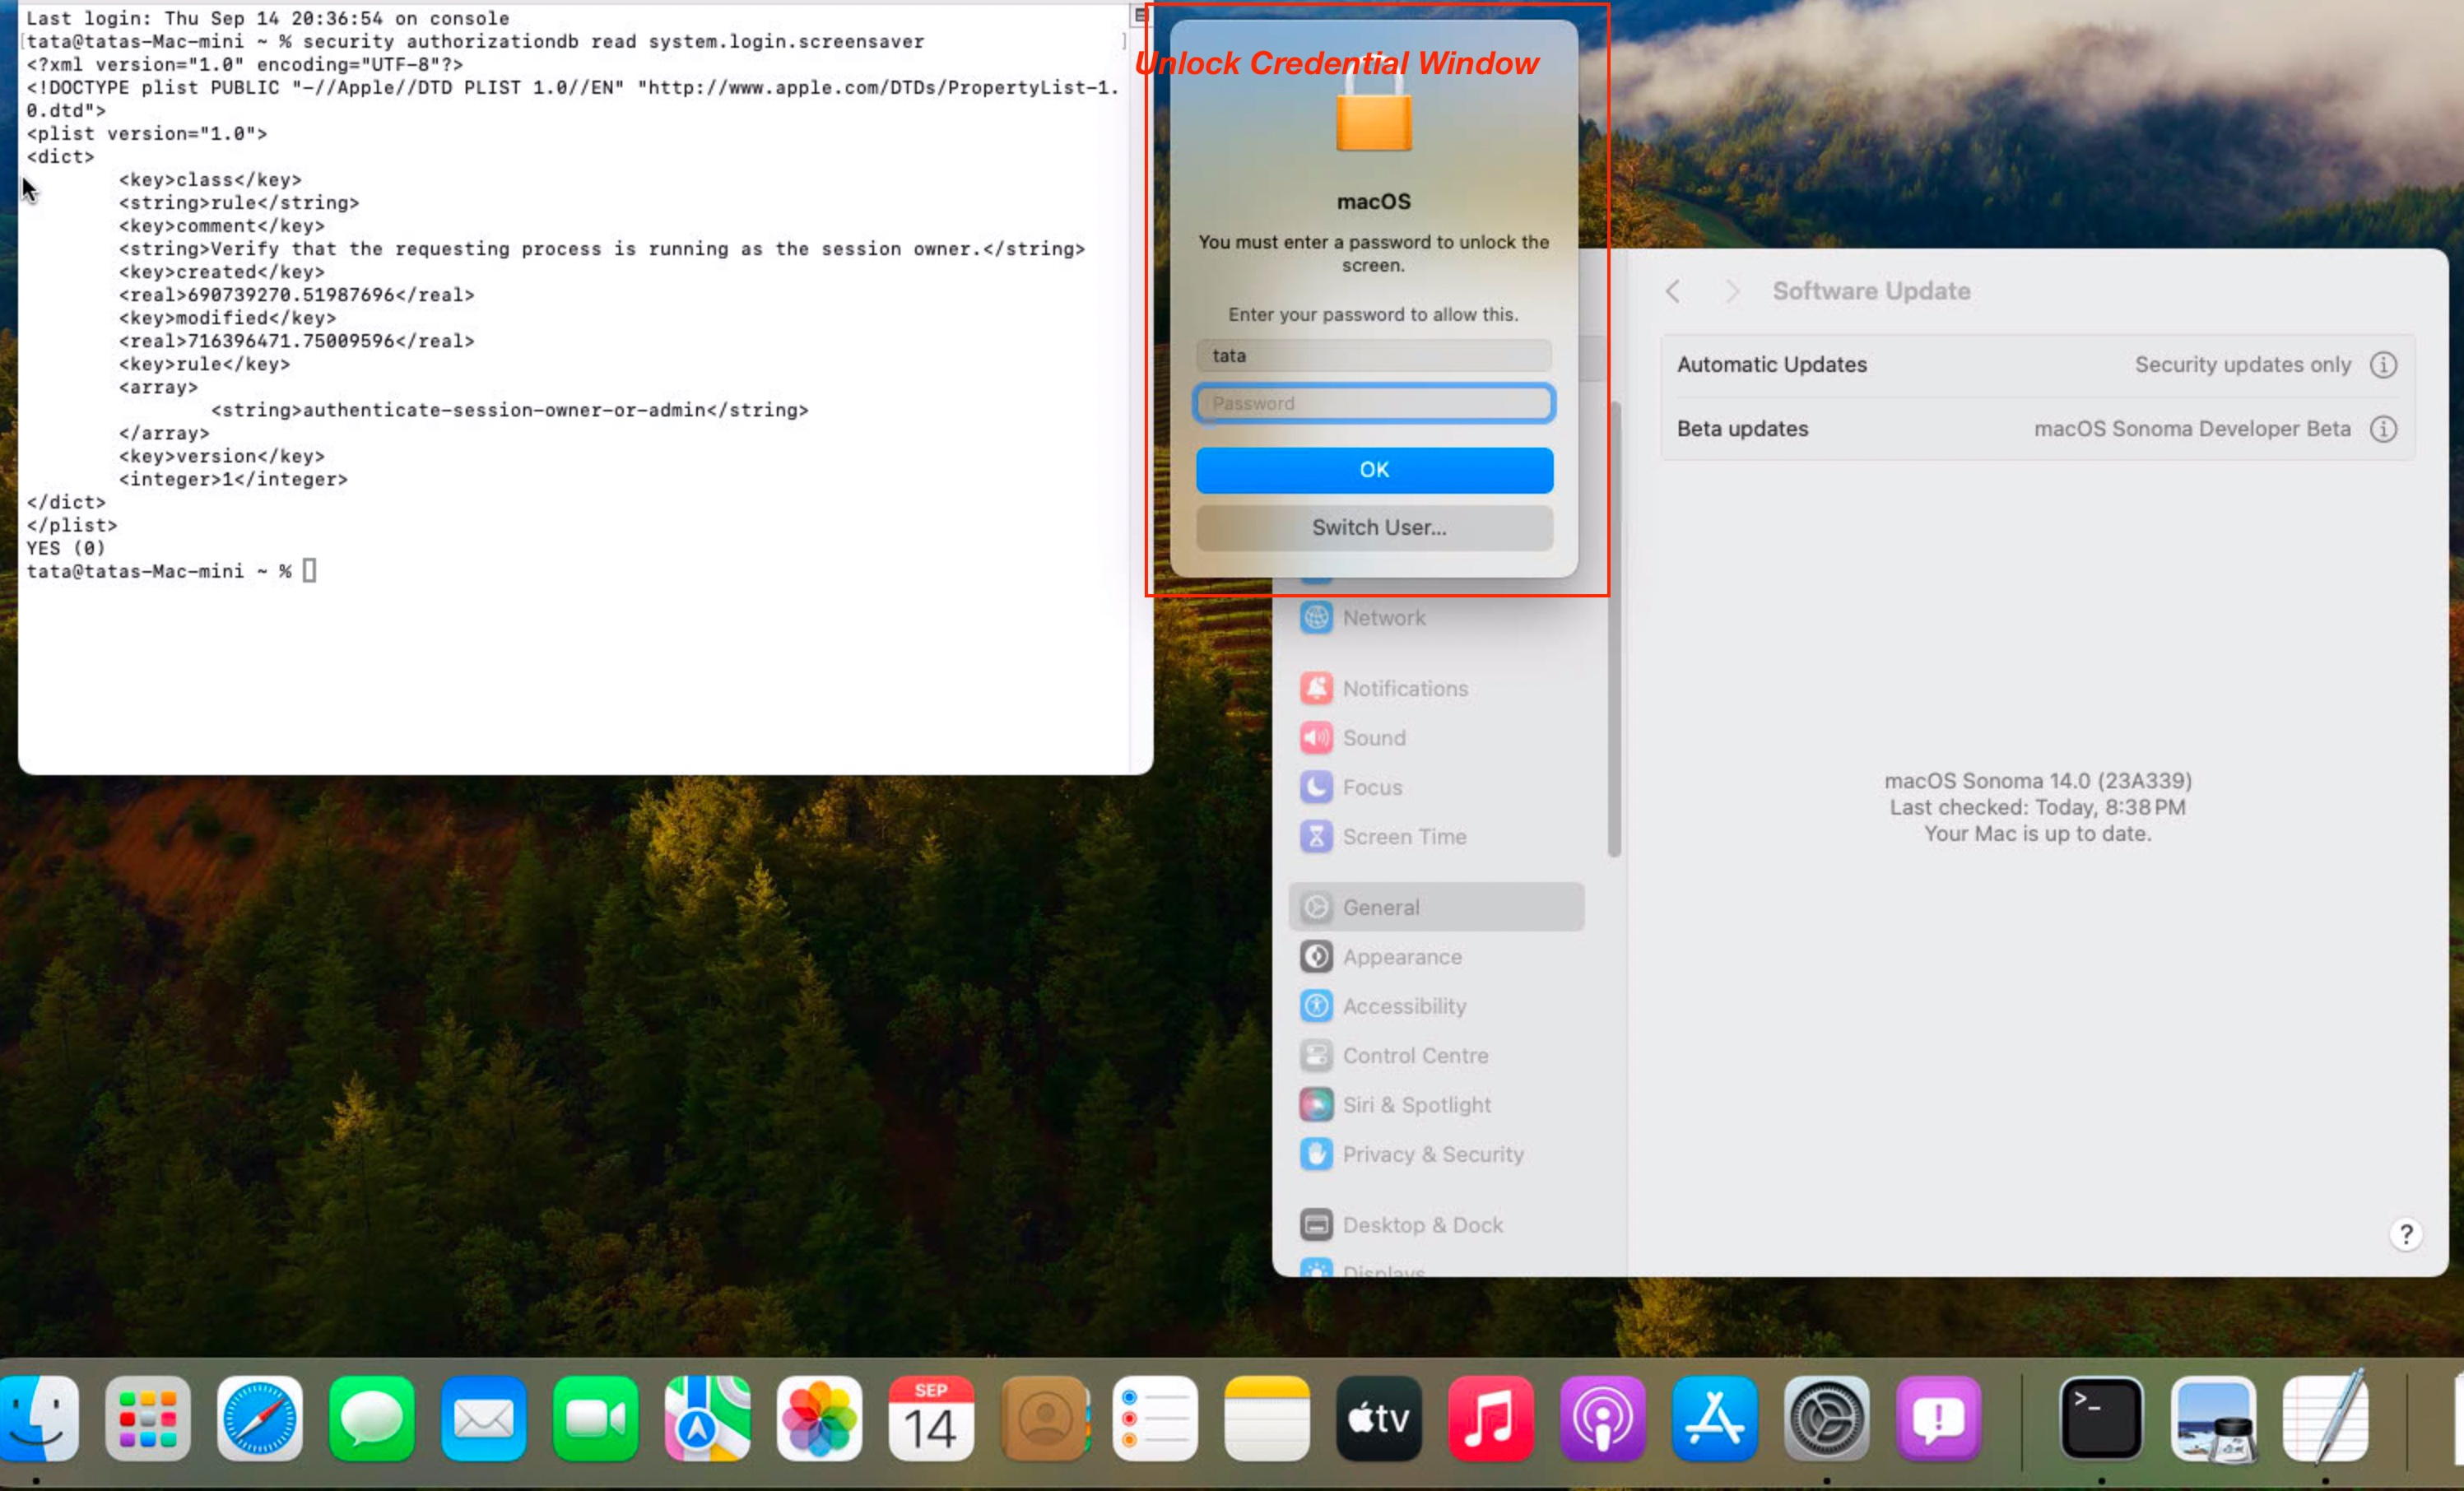Open help question mark in Settings
2464x1491 pixels.
pyautogui.click(x=2406, y=1235)
